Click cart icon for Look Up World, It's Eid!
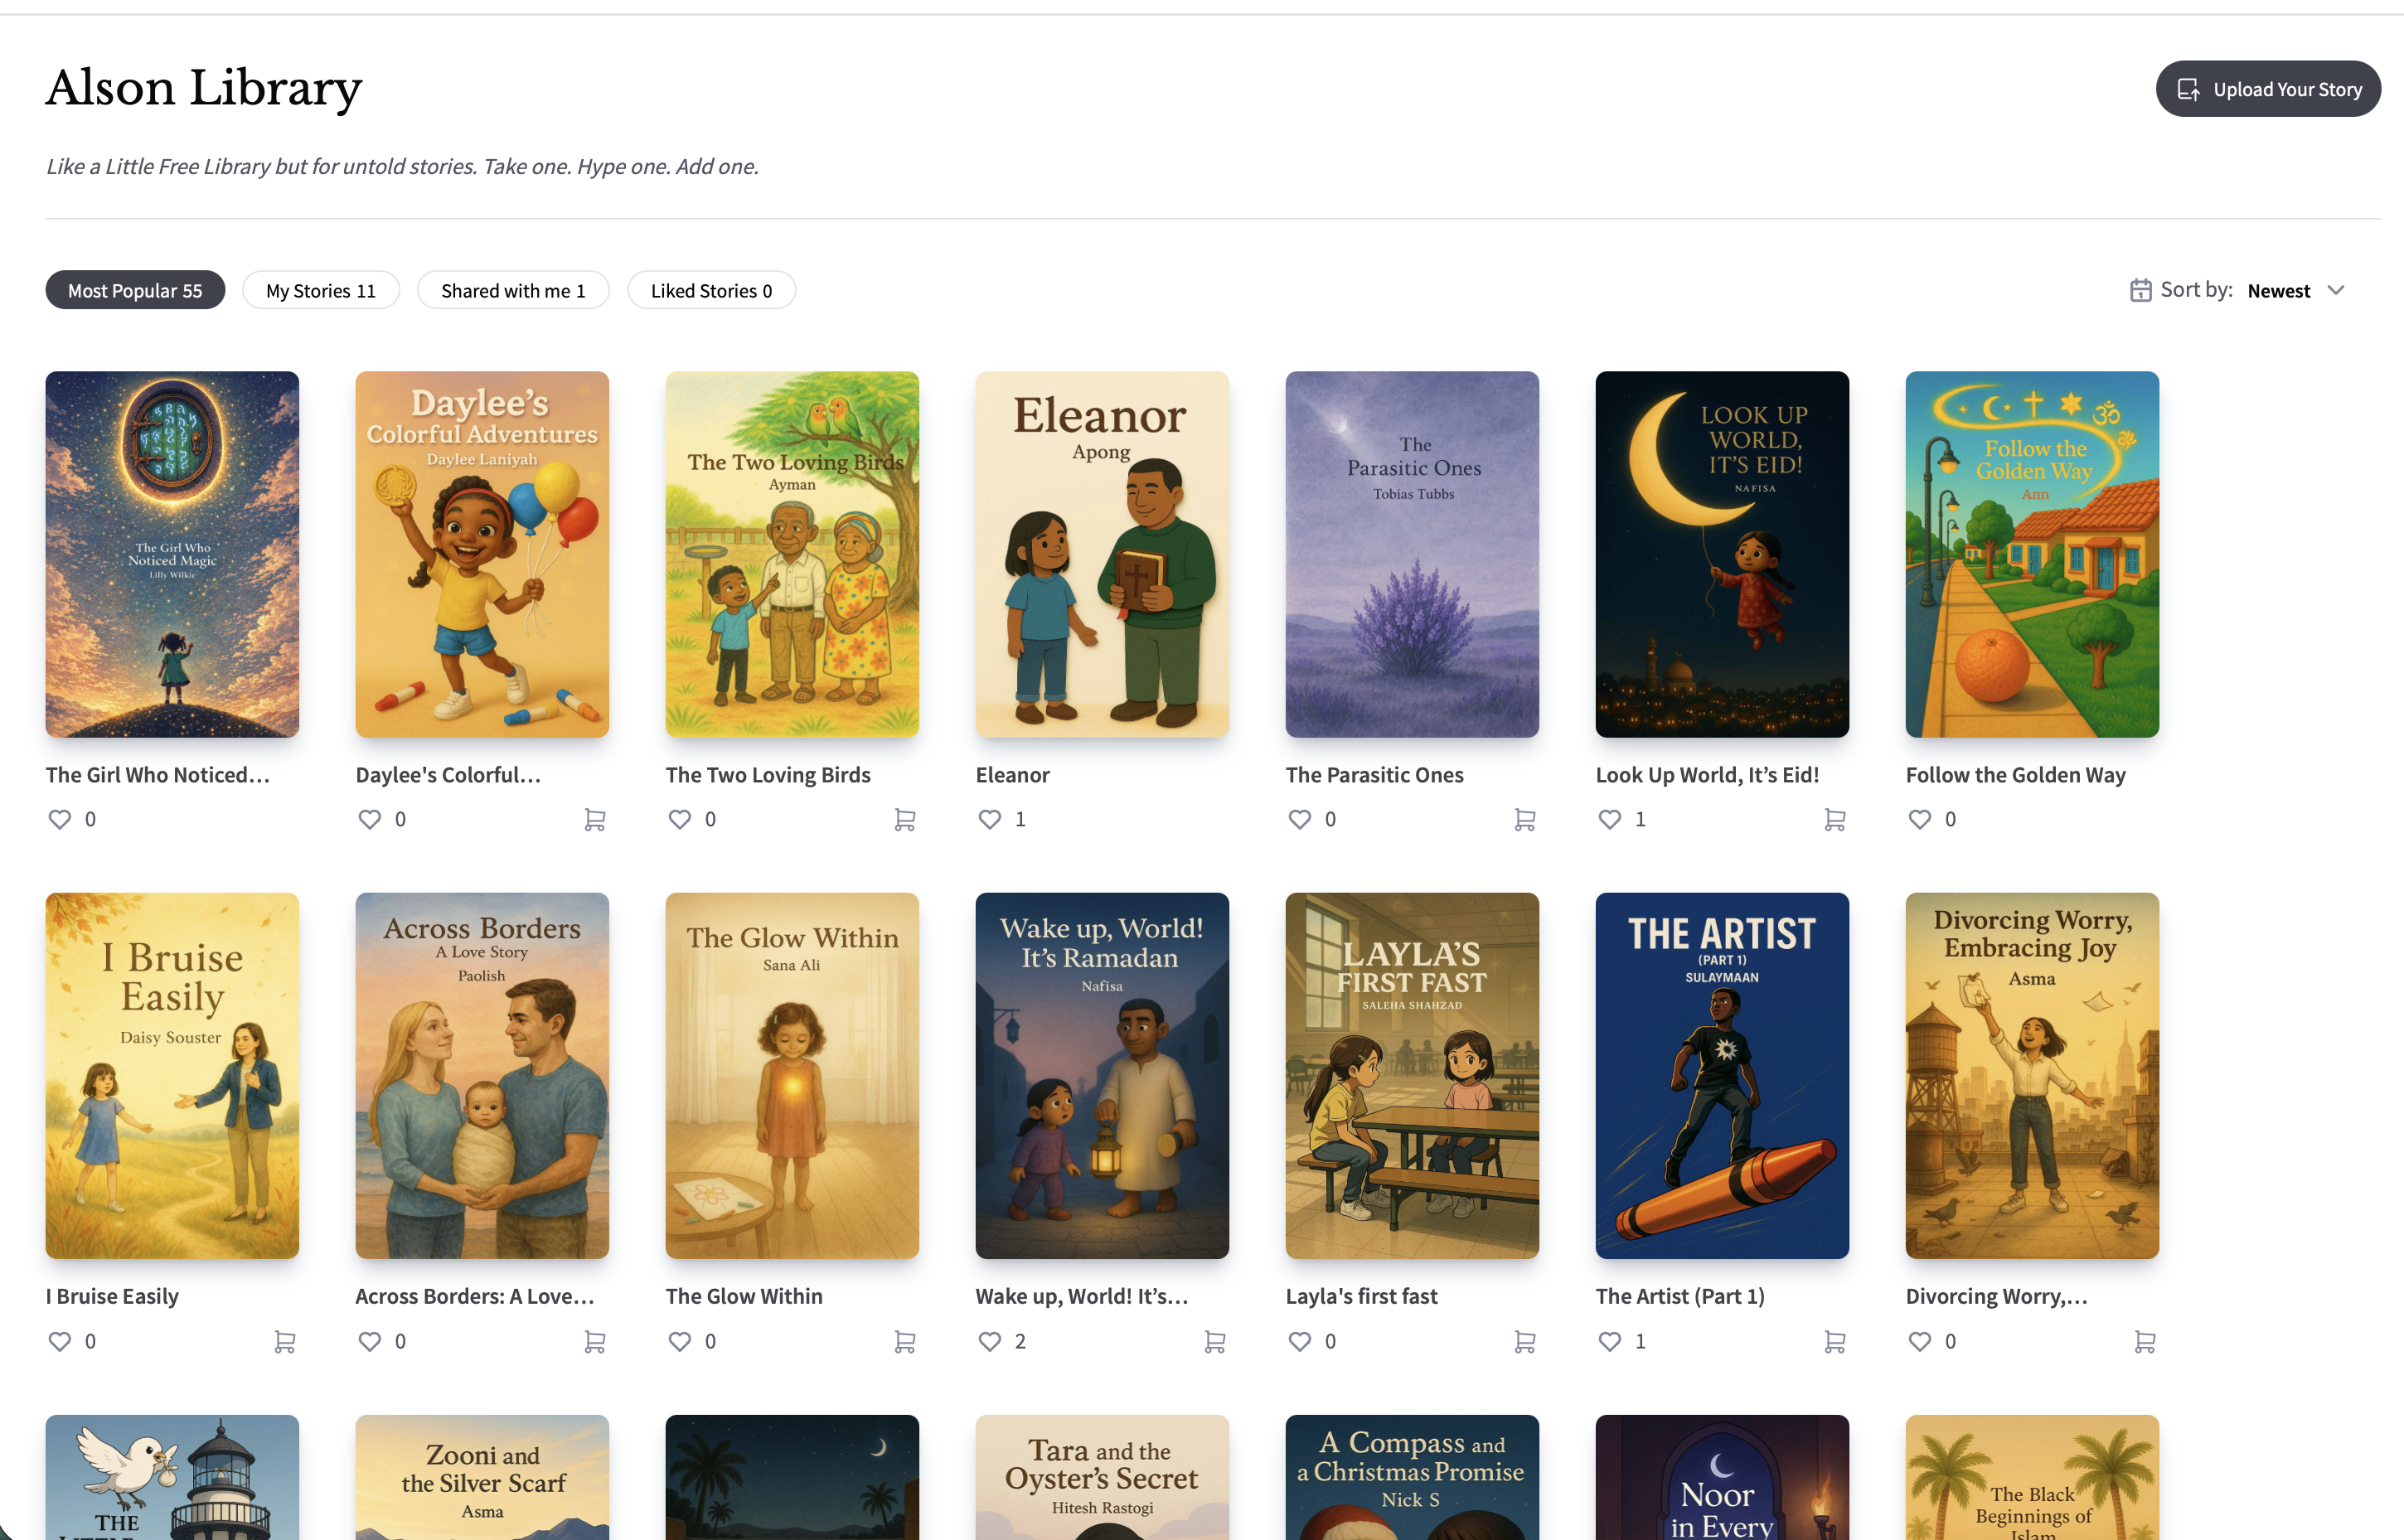The height and width of the screenshot is (1540, 2404). tap(1835, 819)
